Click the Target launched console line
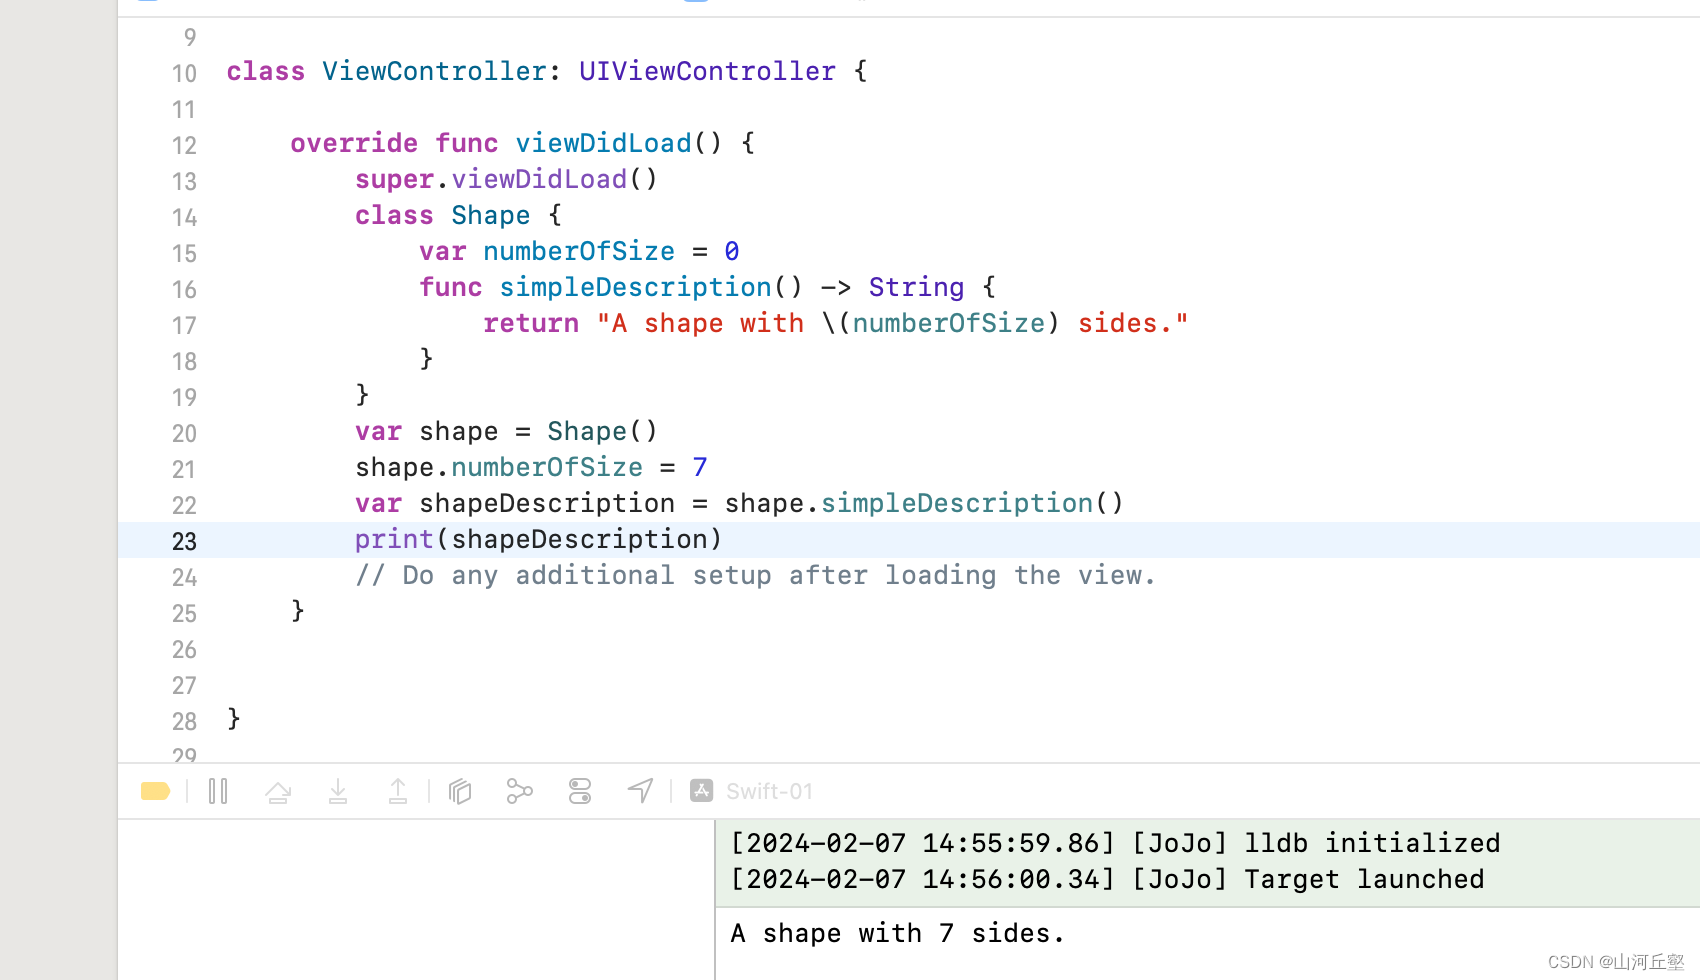The image size is (1700, 980). (1107, 879)
